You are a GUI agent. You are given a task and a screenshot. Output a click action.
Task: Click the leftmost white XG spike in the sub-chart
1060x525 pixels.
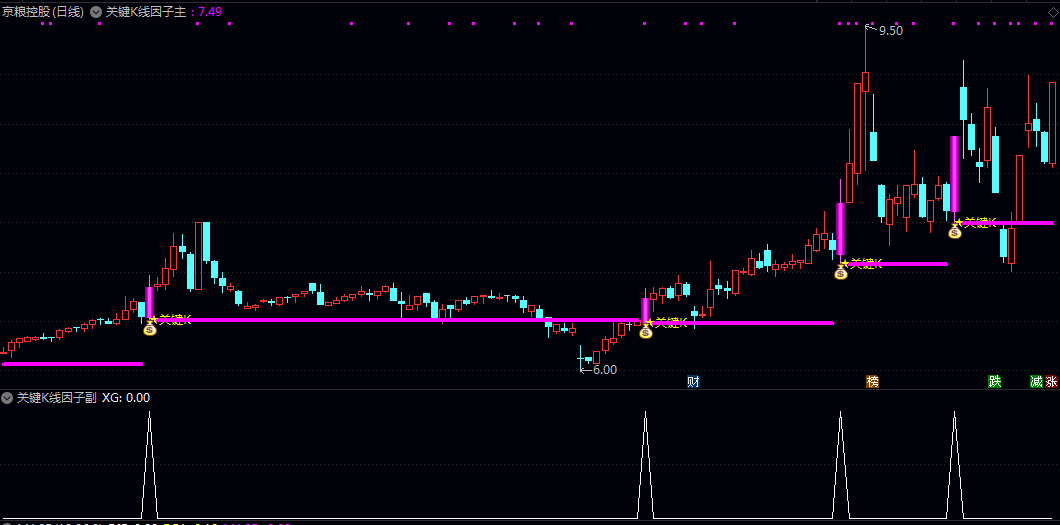(149, 465)
